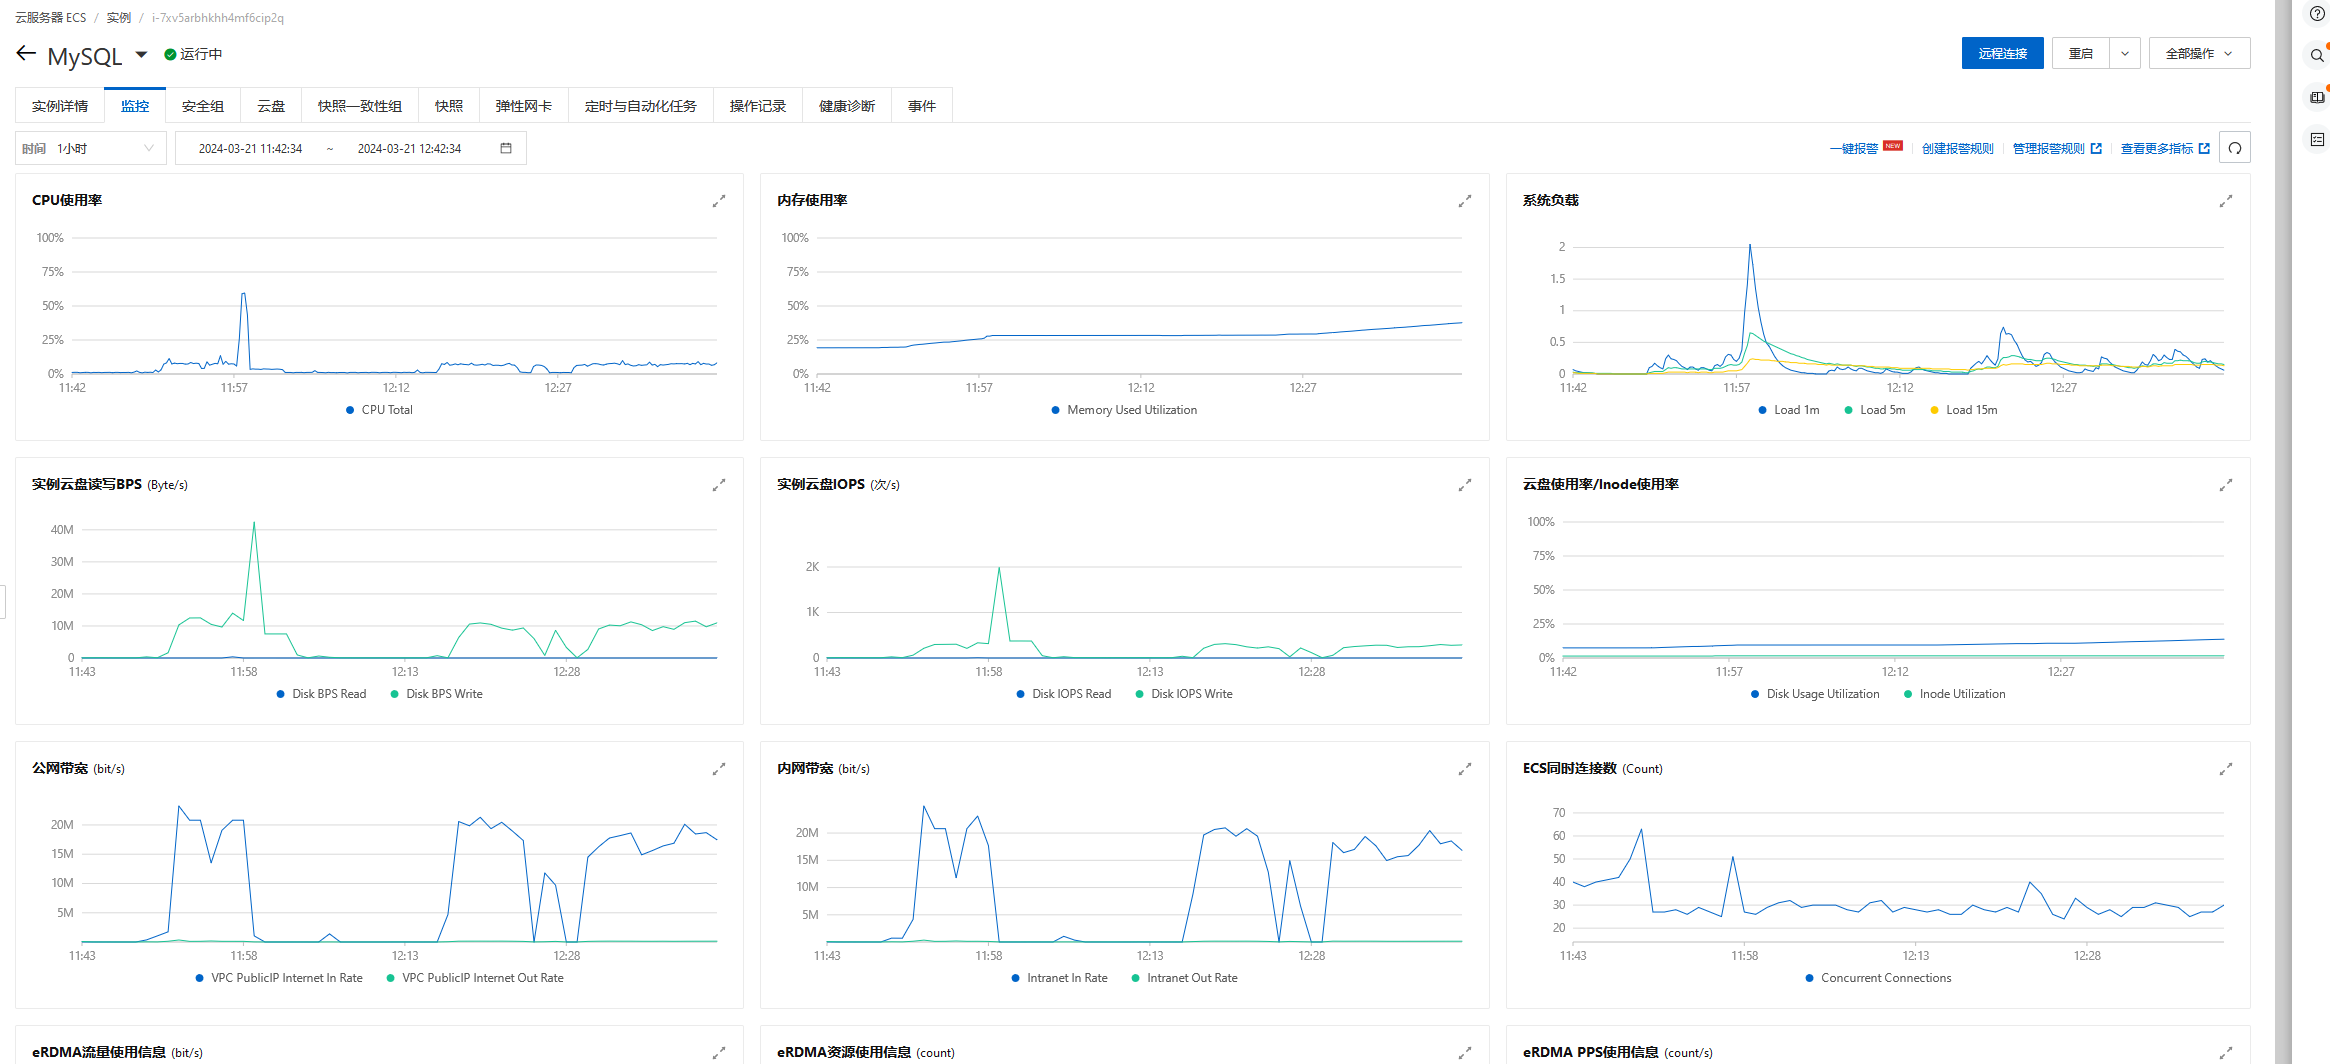Screen dimensions: 2330x1064
Task: Click the refresh icon button
Action: click(2234, 148)
